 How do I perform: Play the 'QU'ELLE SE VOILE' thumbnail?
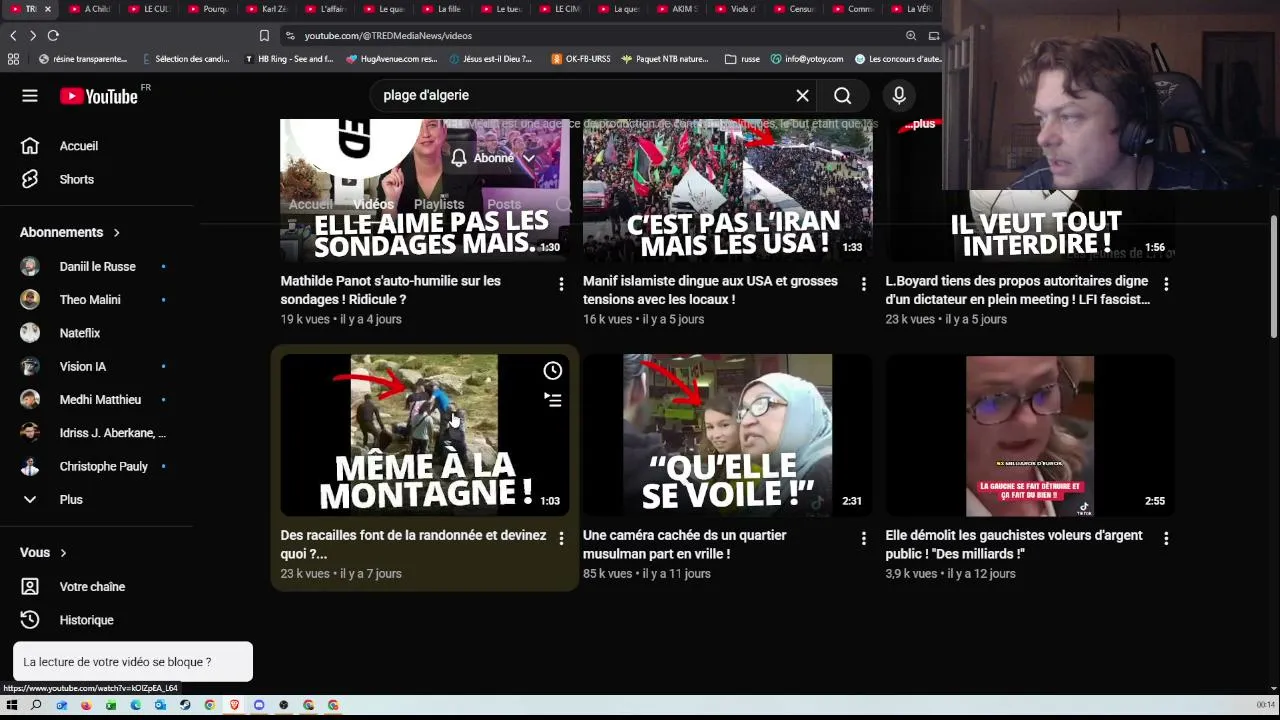(727, 435)
